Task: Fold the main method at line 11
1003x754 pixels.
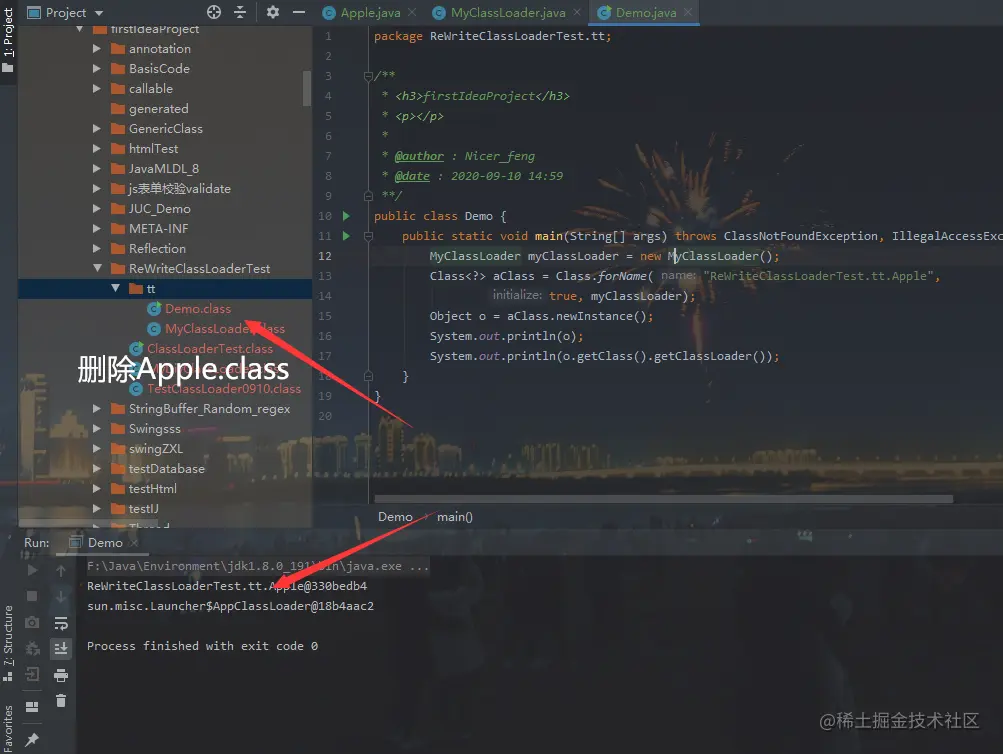Action: 368,236
